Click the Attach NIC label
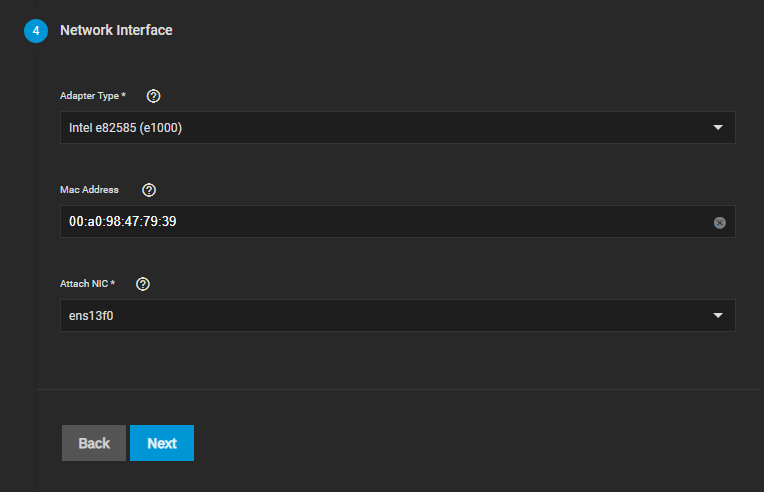 (85, 284)
